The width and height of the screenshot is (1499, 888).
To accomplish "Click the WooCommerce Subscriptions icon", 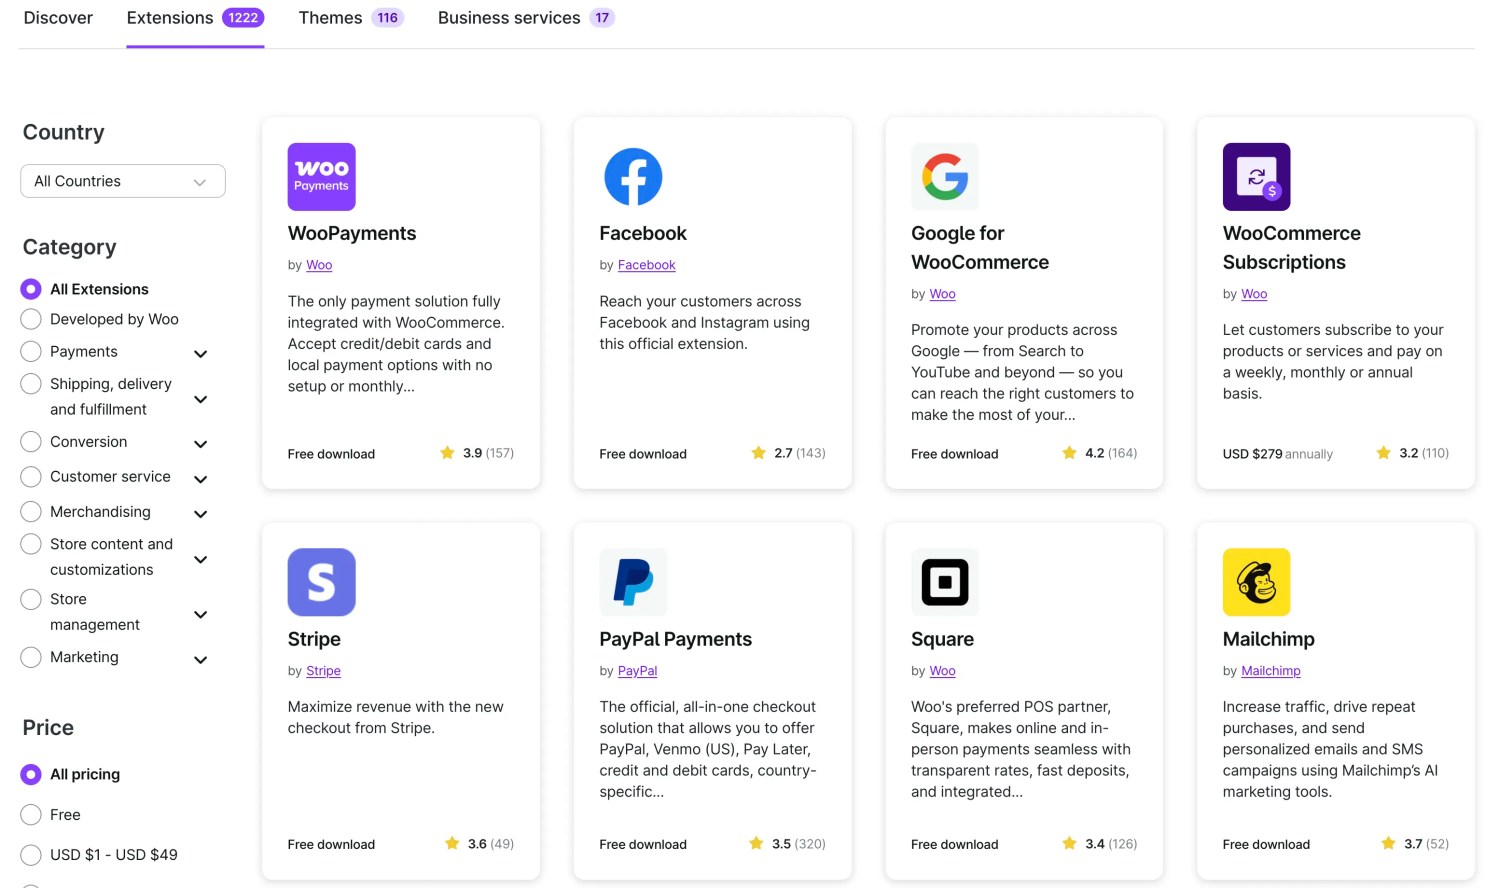I will [1256, 177].
